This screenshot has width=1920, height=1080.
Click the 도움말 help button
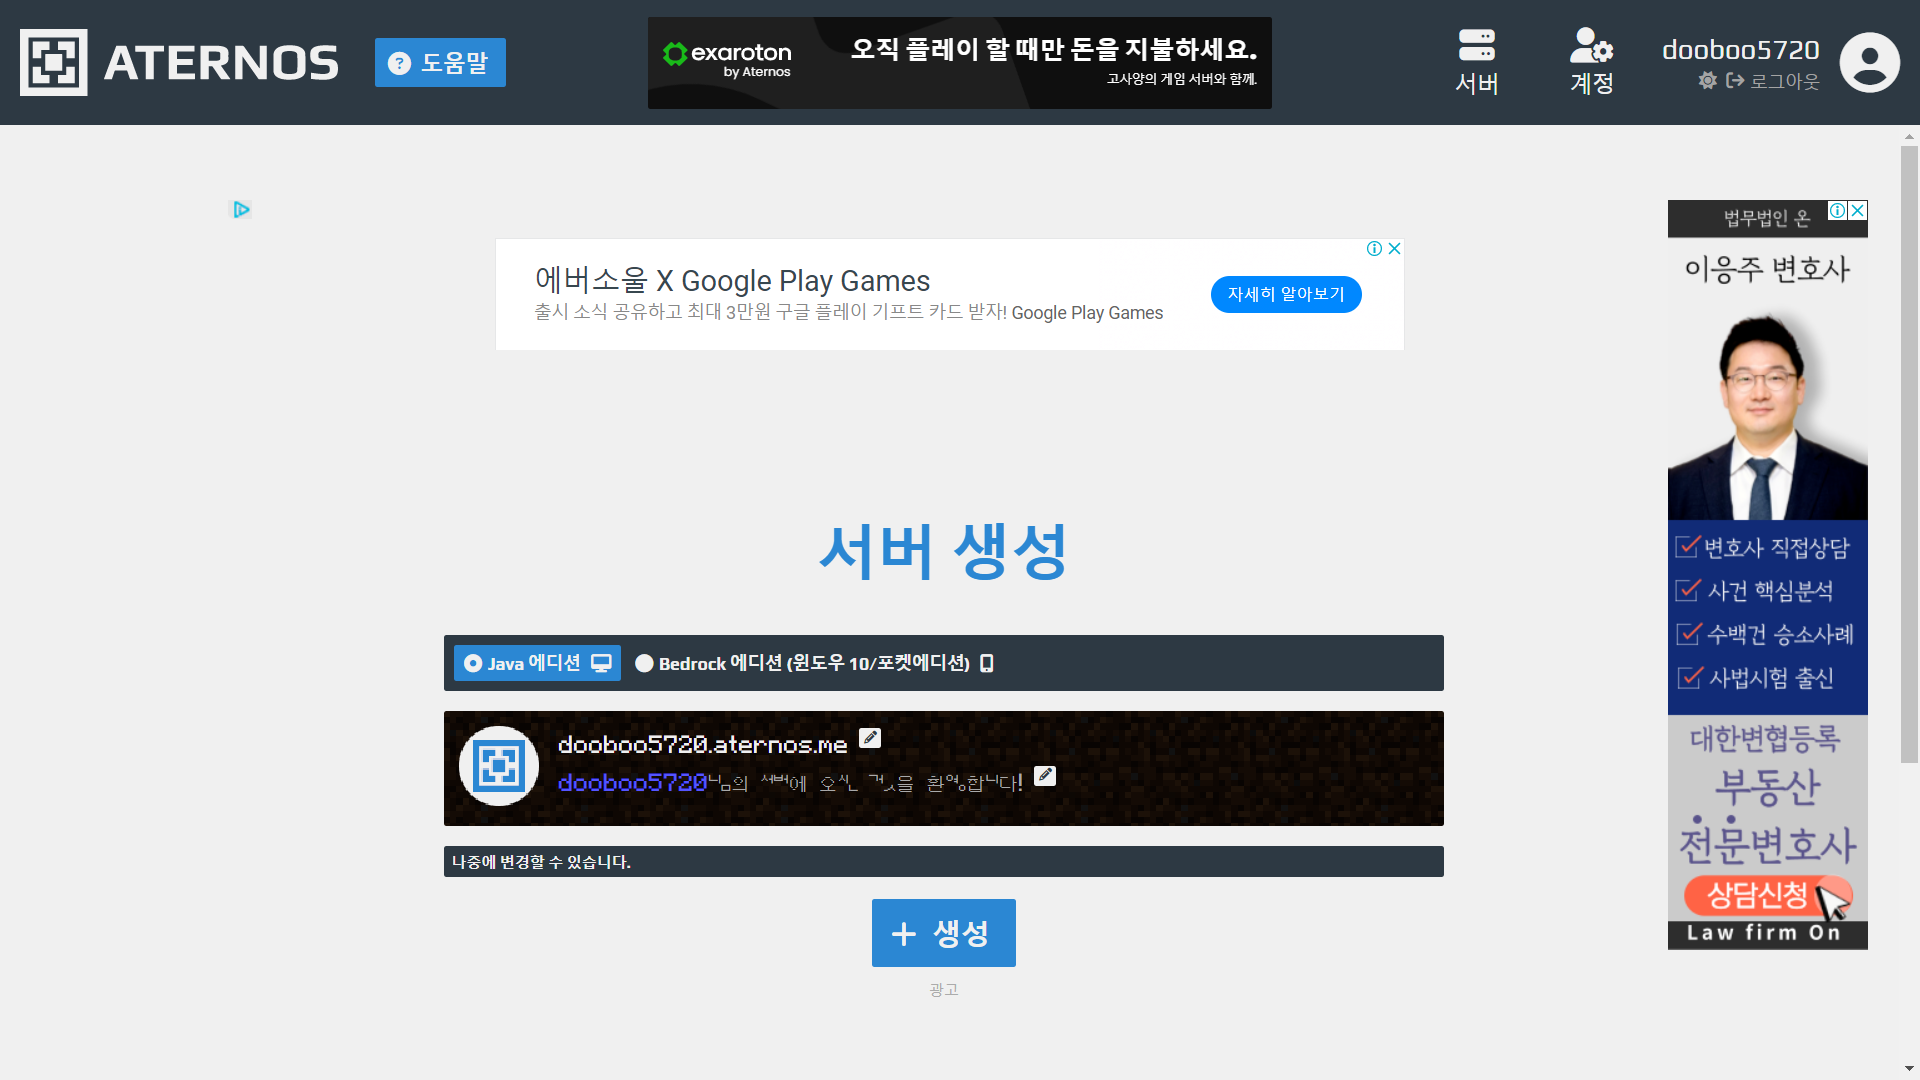[x=440, y=63]
